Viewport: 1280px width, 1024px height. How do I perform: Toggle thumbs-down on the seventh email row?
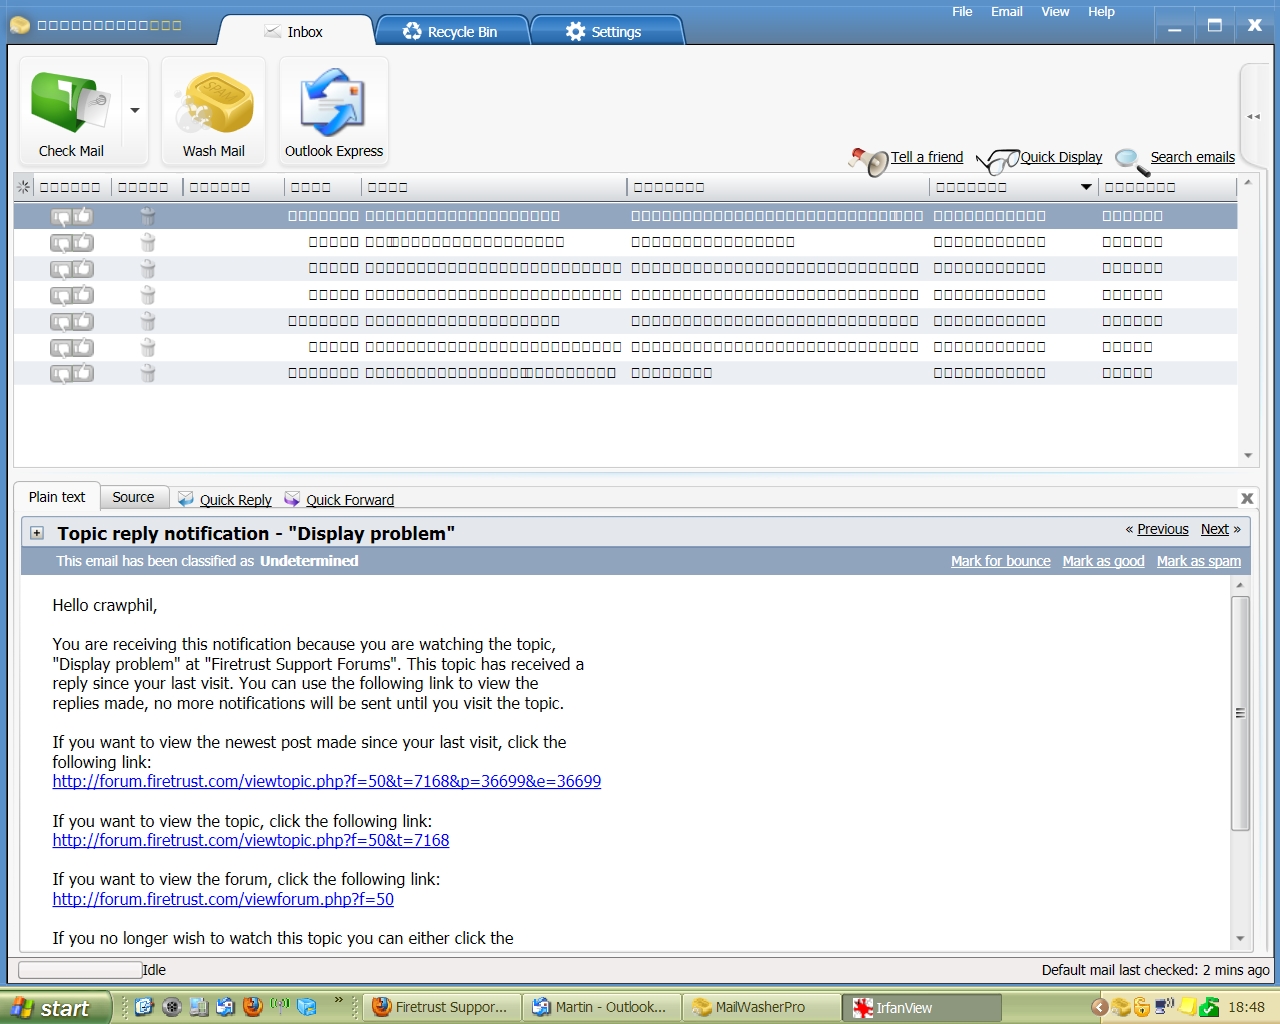point(61,373)
